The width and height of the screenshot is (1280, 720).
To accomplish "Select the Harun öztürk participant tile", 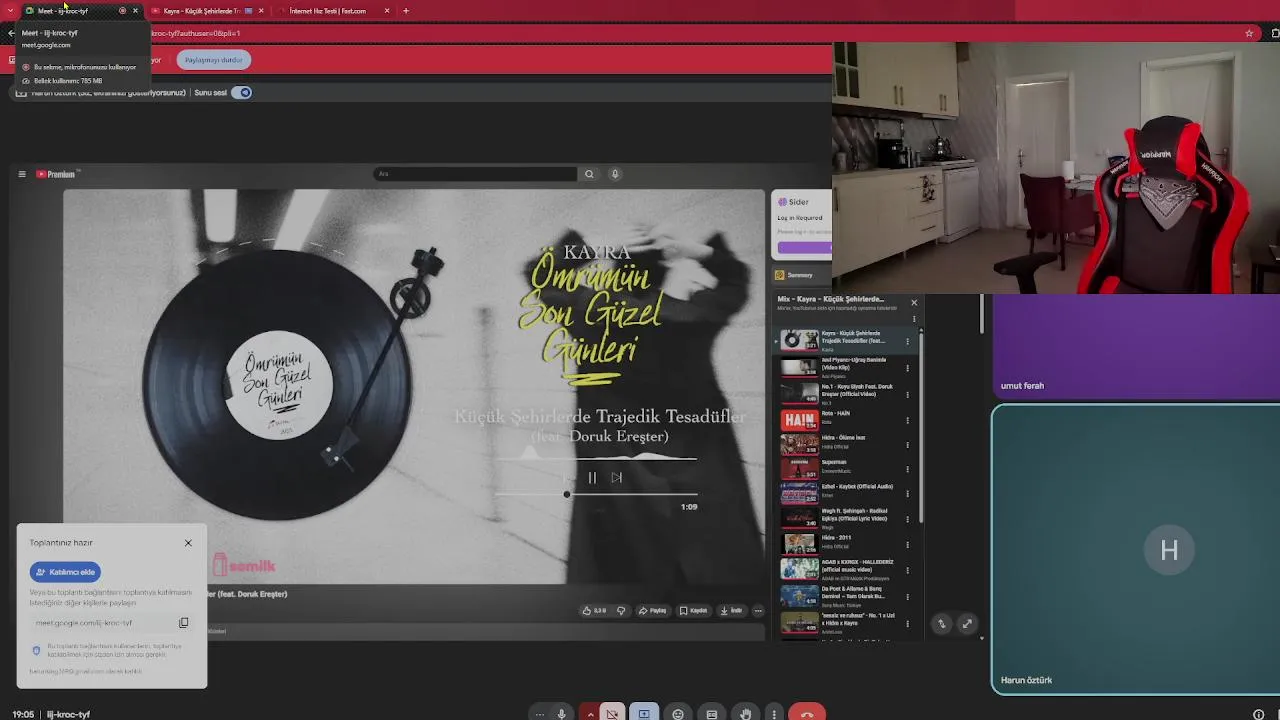I will [x=1136, y=549].
